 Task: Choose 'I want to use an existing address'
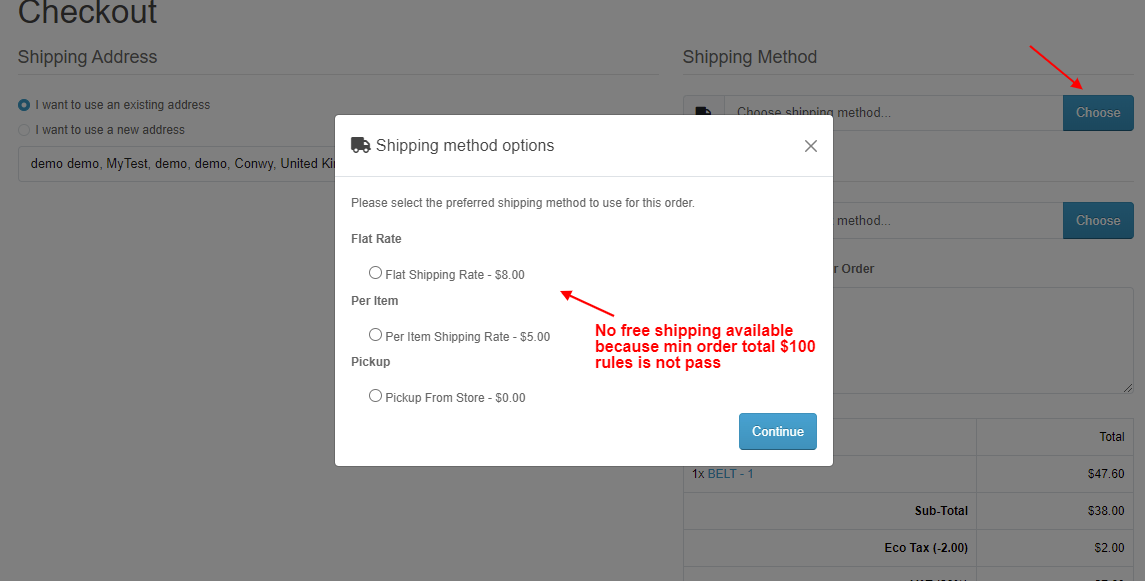tap(24, 105)
